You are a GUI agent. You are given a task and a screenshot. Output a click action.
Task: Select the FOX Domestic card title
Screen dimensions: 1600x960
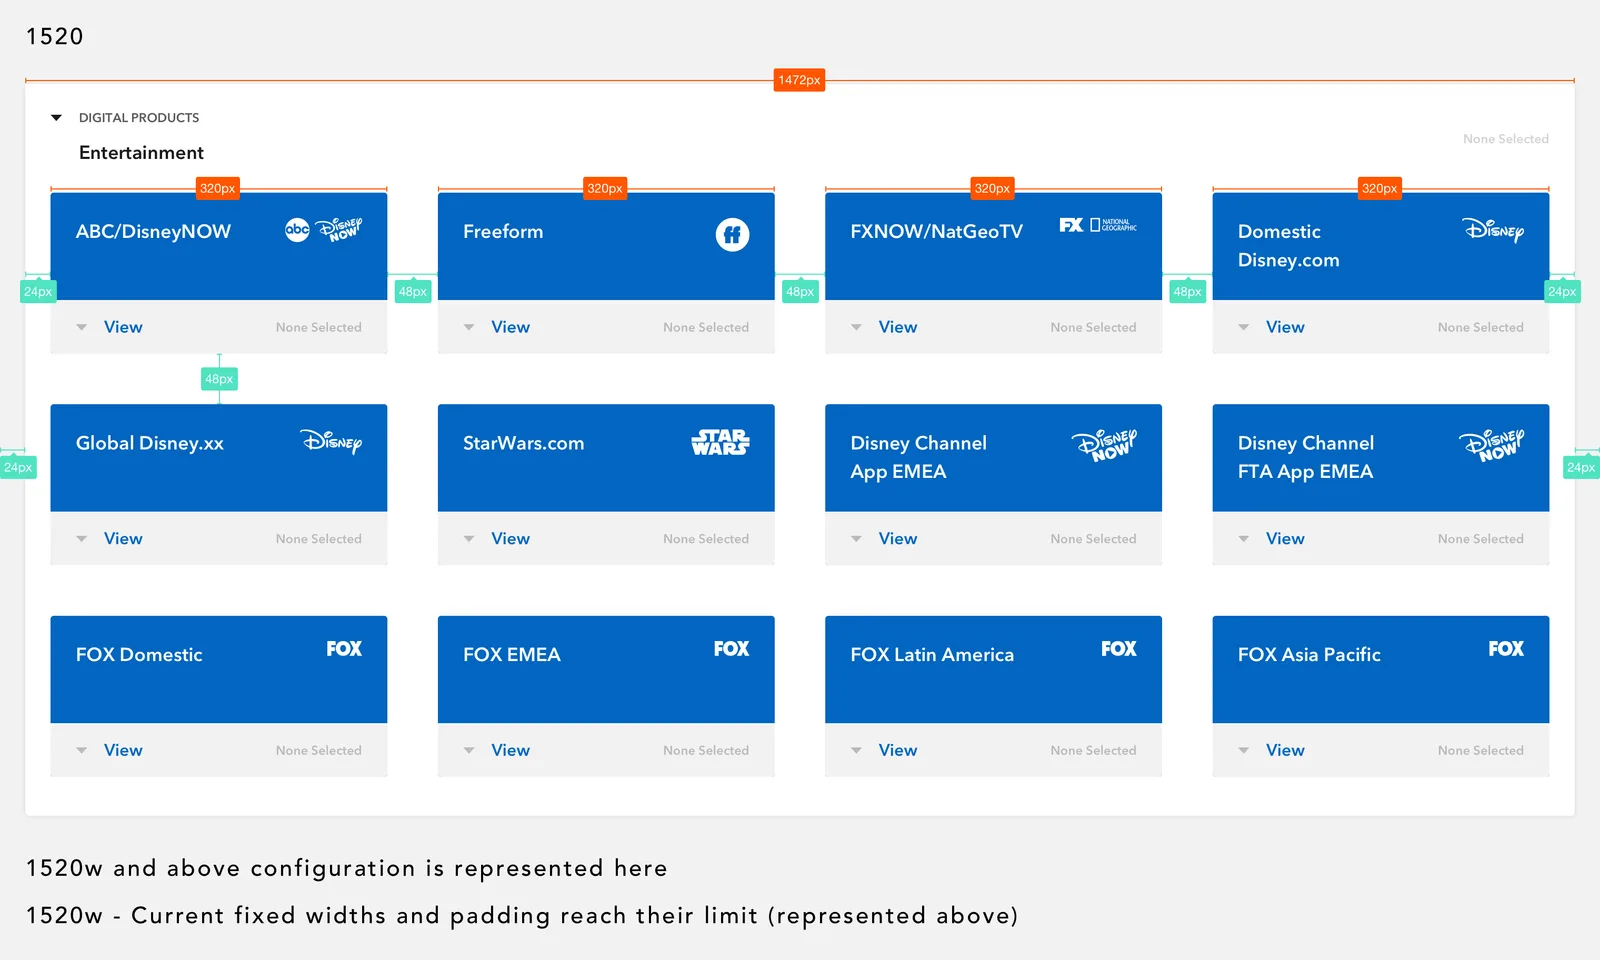(139, 655)
